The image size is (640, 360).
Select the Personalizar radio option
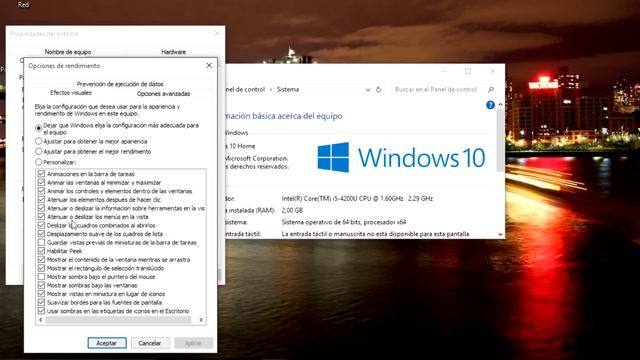pyautogui.click(x=39, y=162)
